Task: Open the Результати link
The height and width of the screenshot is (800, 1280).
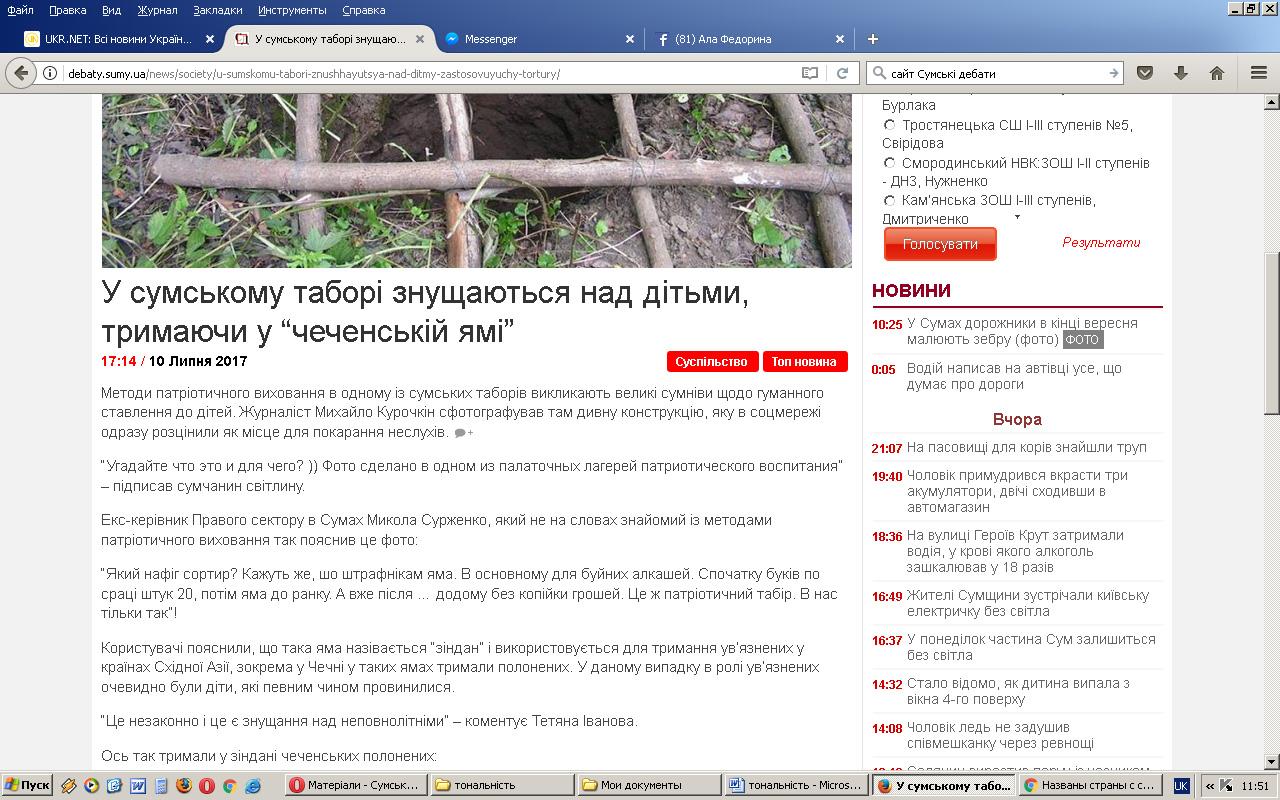Action: click(x=1101, y=242)
